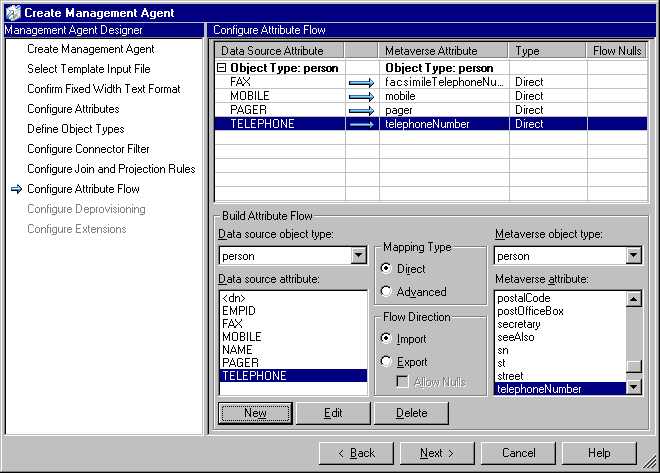
Task: Choose the Export flow direction
Action: click(386, 362)
